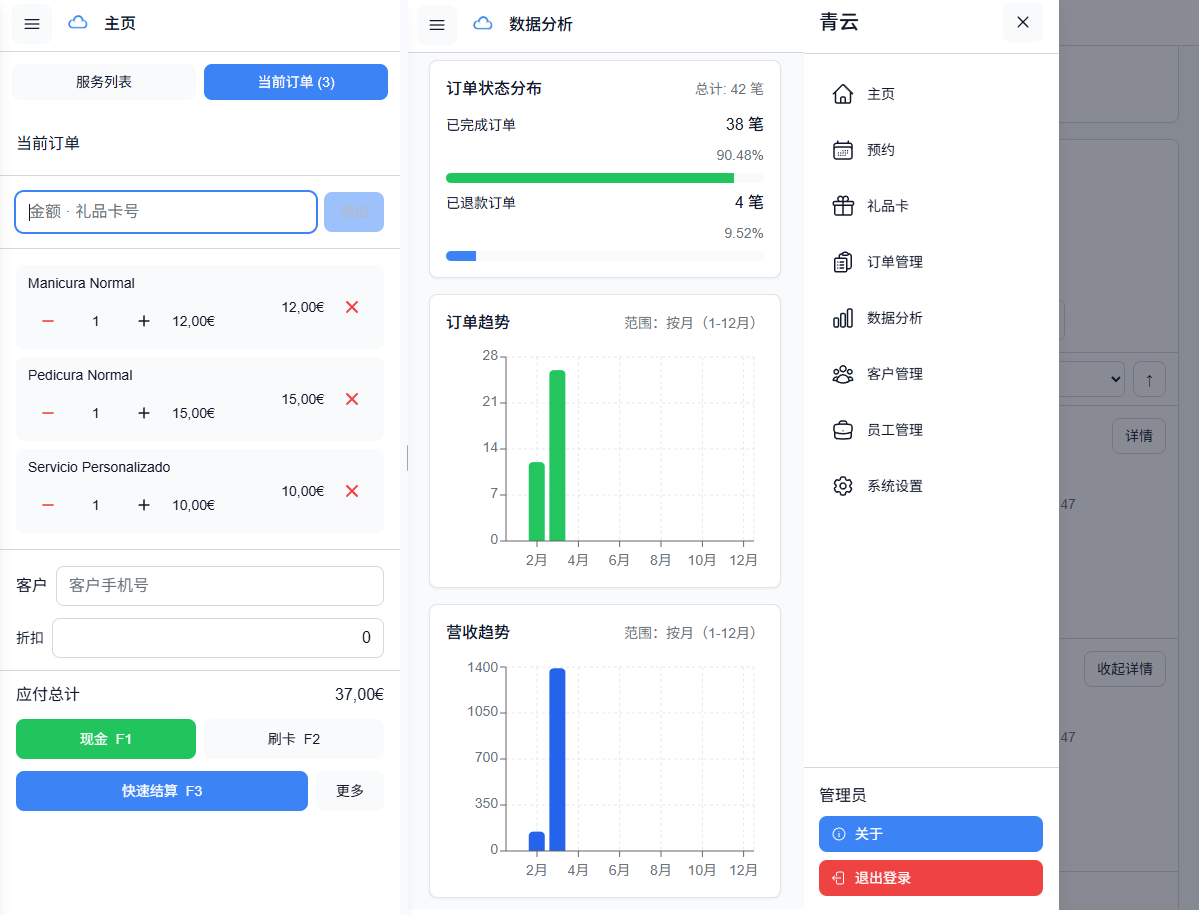This screenshot has height=918, width=1199.
Task: Click 退出登录 logout button
Action: [931, 878]
